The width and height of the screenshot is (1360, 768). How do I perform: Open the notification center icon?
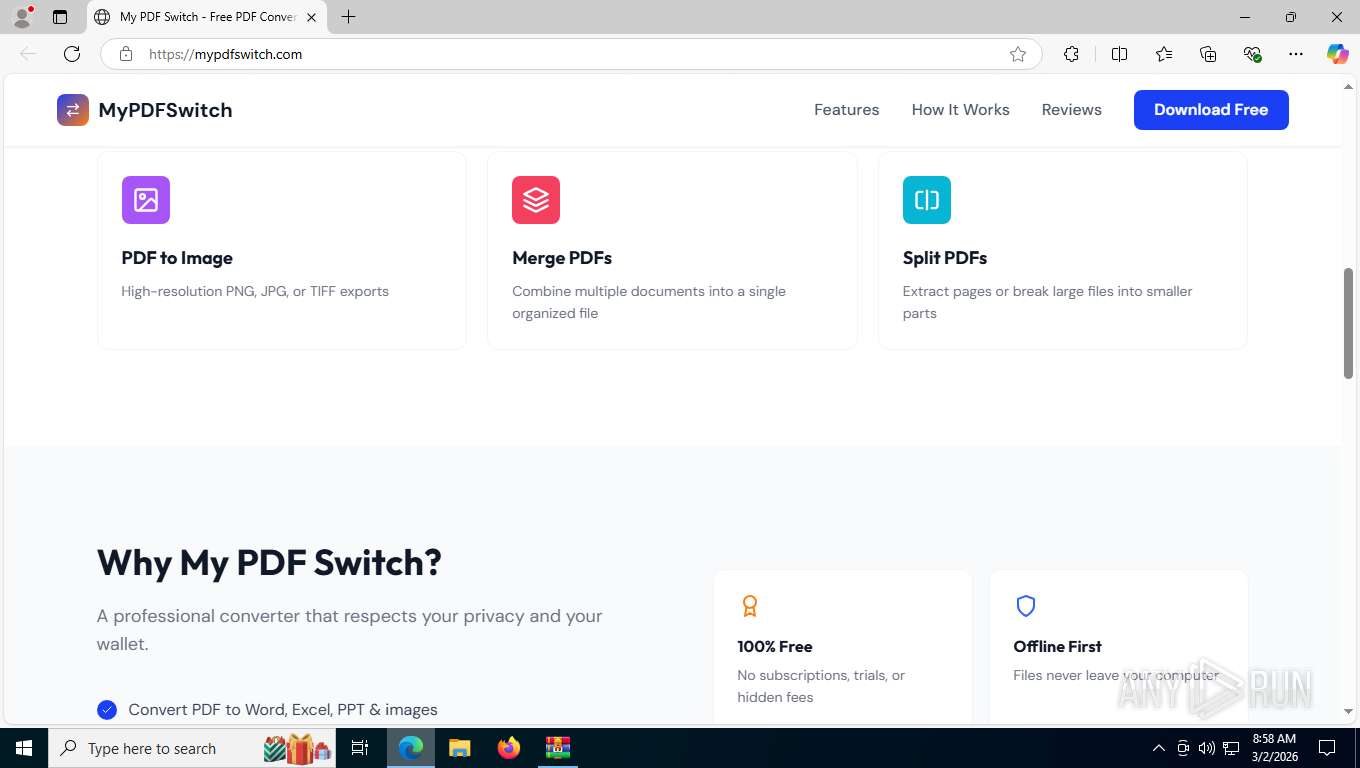tap(1327, 748)
